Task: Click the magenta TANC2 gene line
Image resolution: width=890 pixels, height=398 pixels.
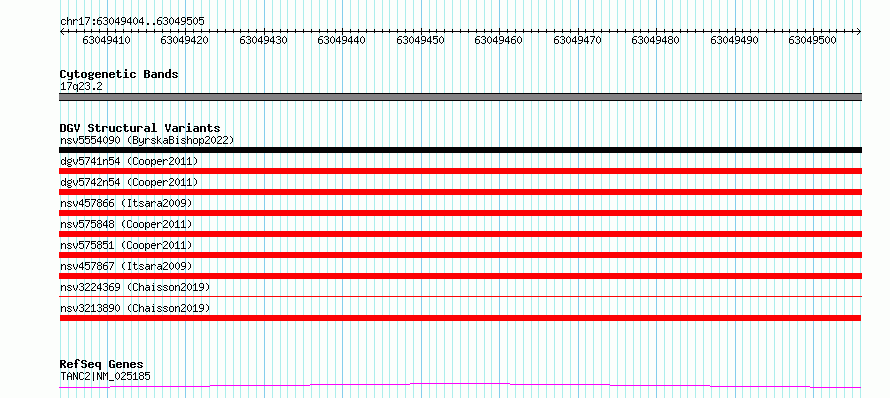Action: click(x=460, y=386)
